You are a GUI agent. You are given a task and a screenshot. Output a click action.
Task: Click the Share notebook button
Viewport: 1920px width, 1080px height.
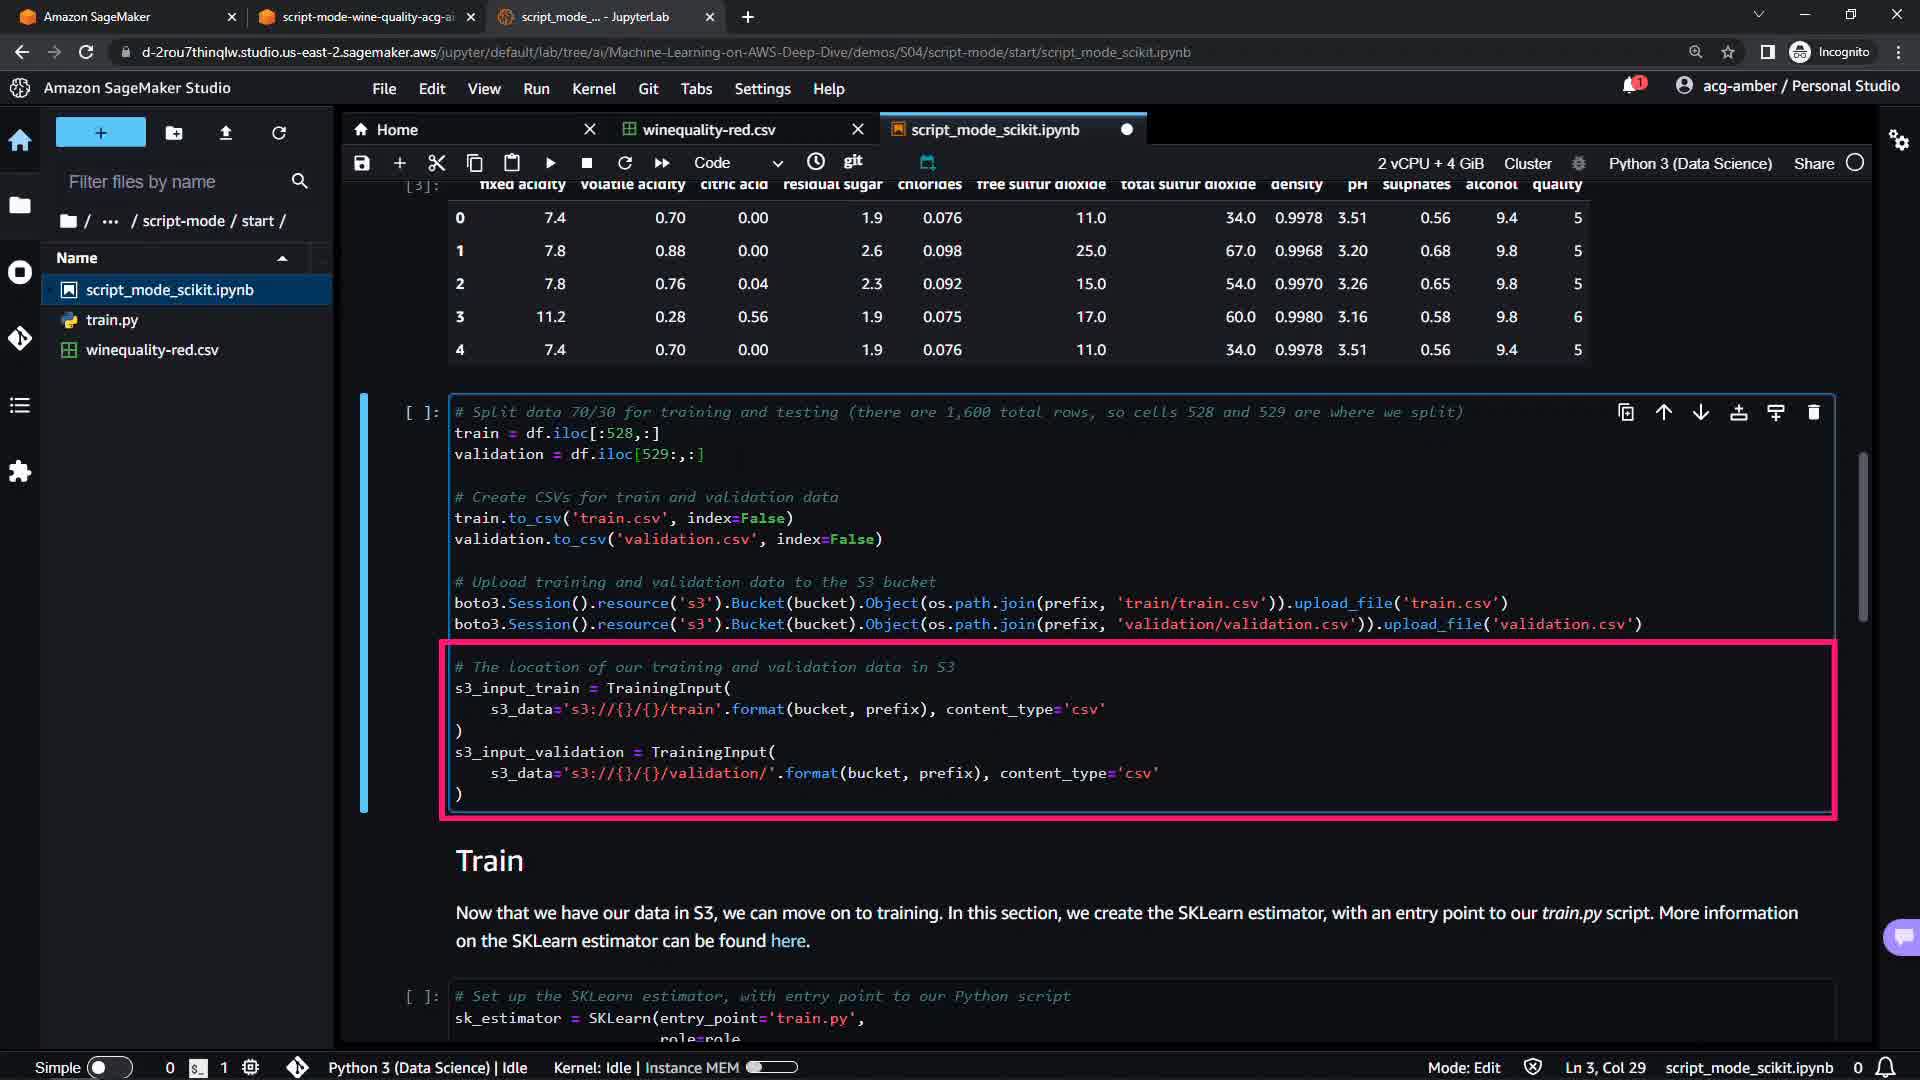point(1813,163)
